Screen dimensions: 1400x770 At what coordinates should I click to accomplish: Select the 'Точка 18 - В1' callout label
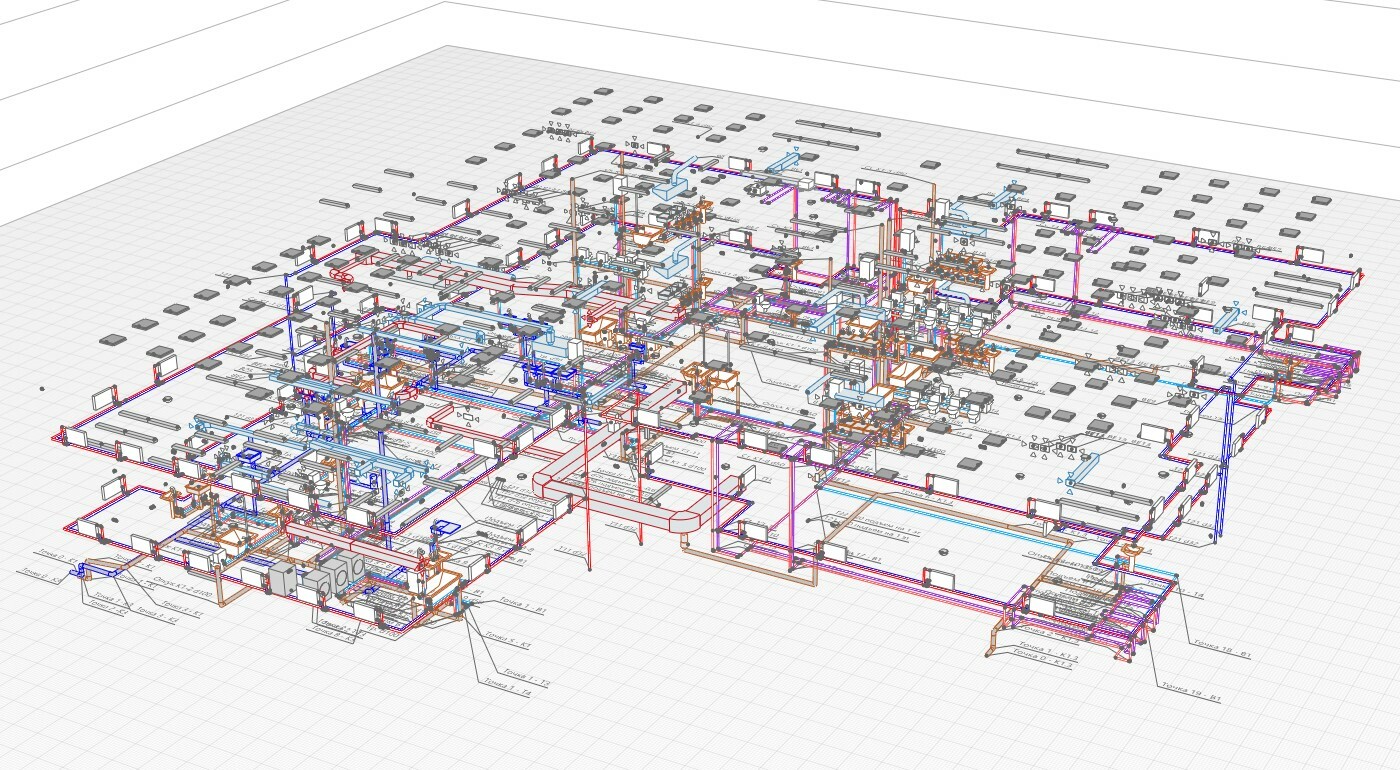click(1222, 649)
